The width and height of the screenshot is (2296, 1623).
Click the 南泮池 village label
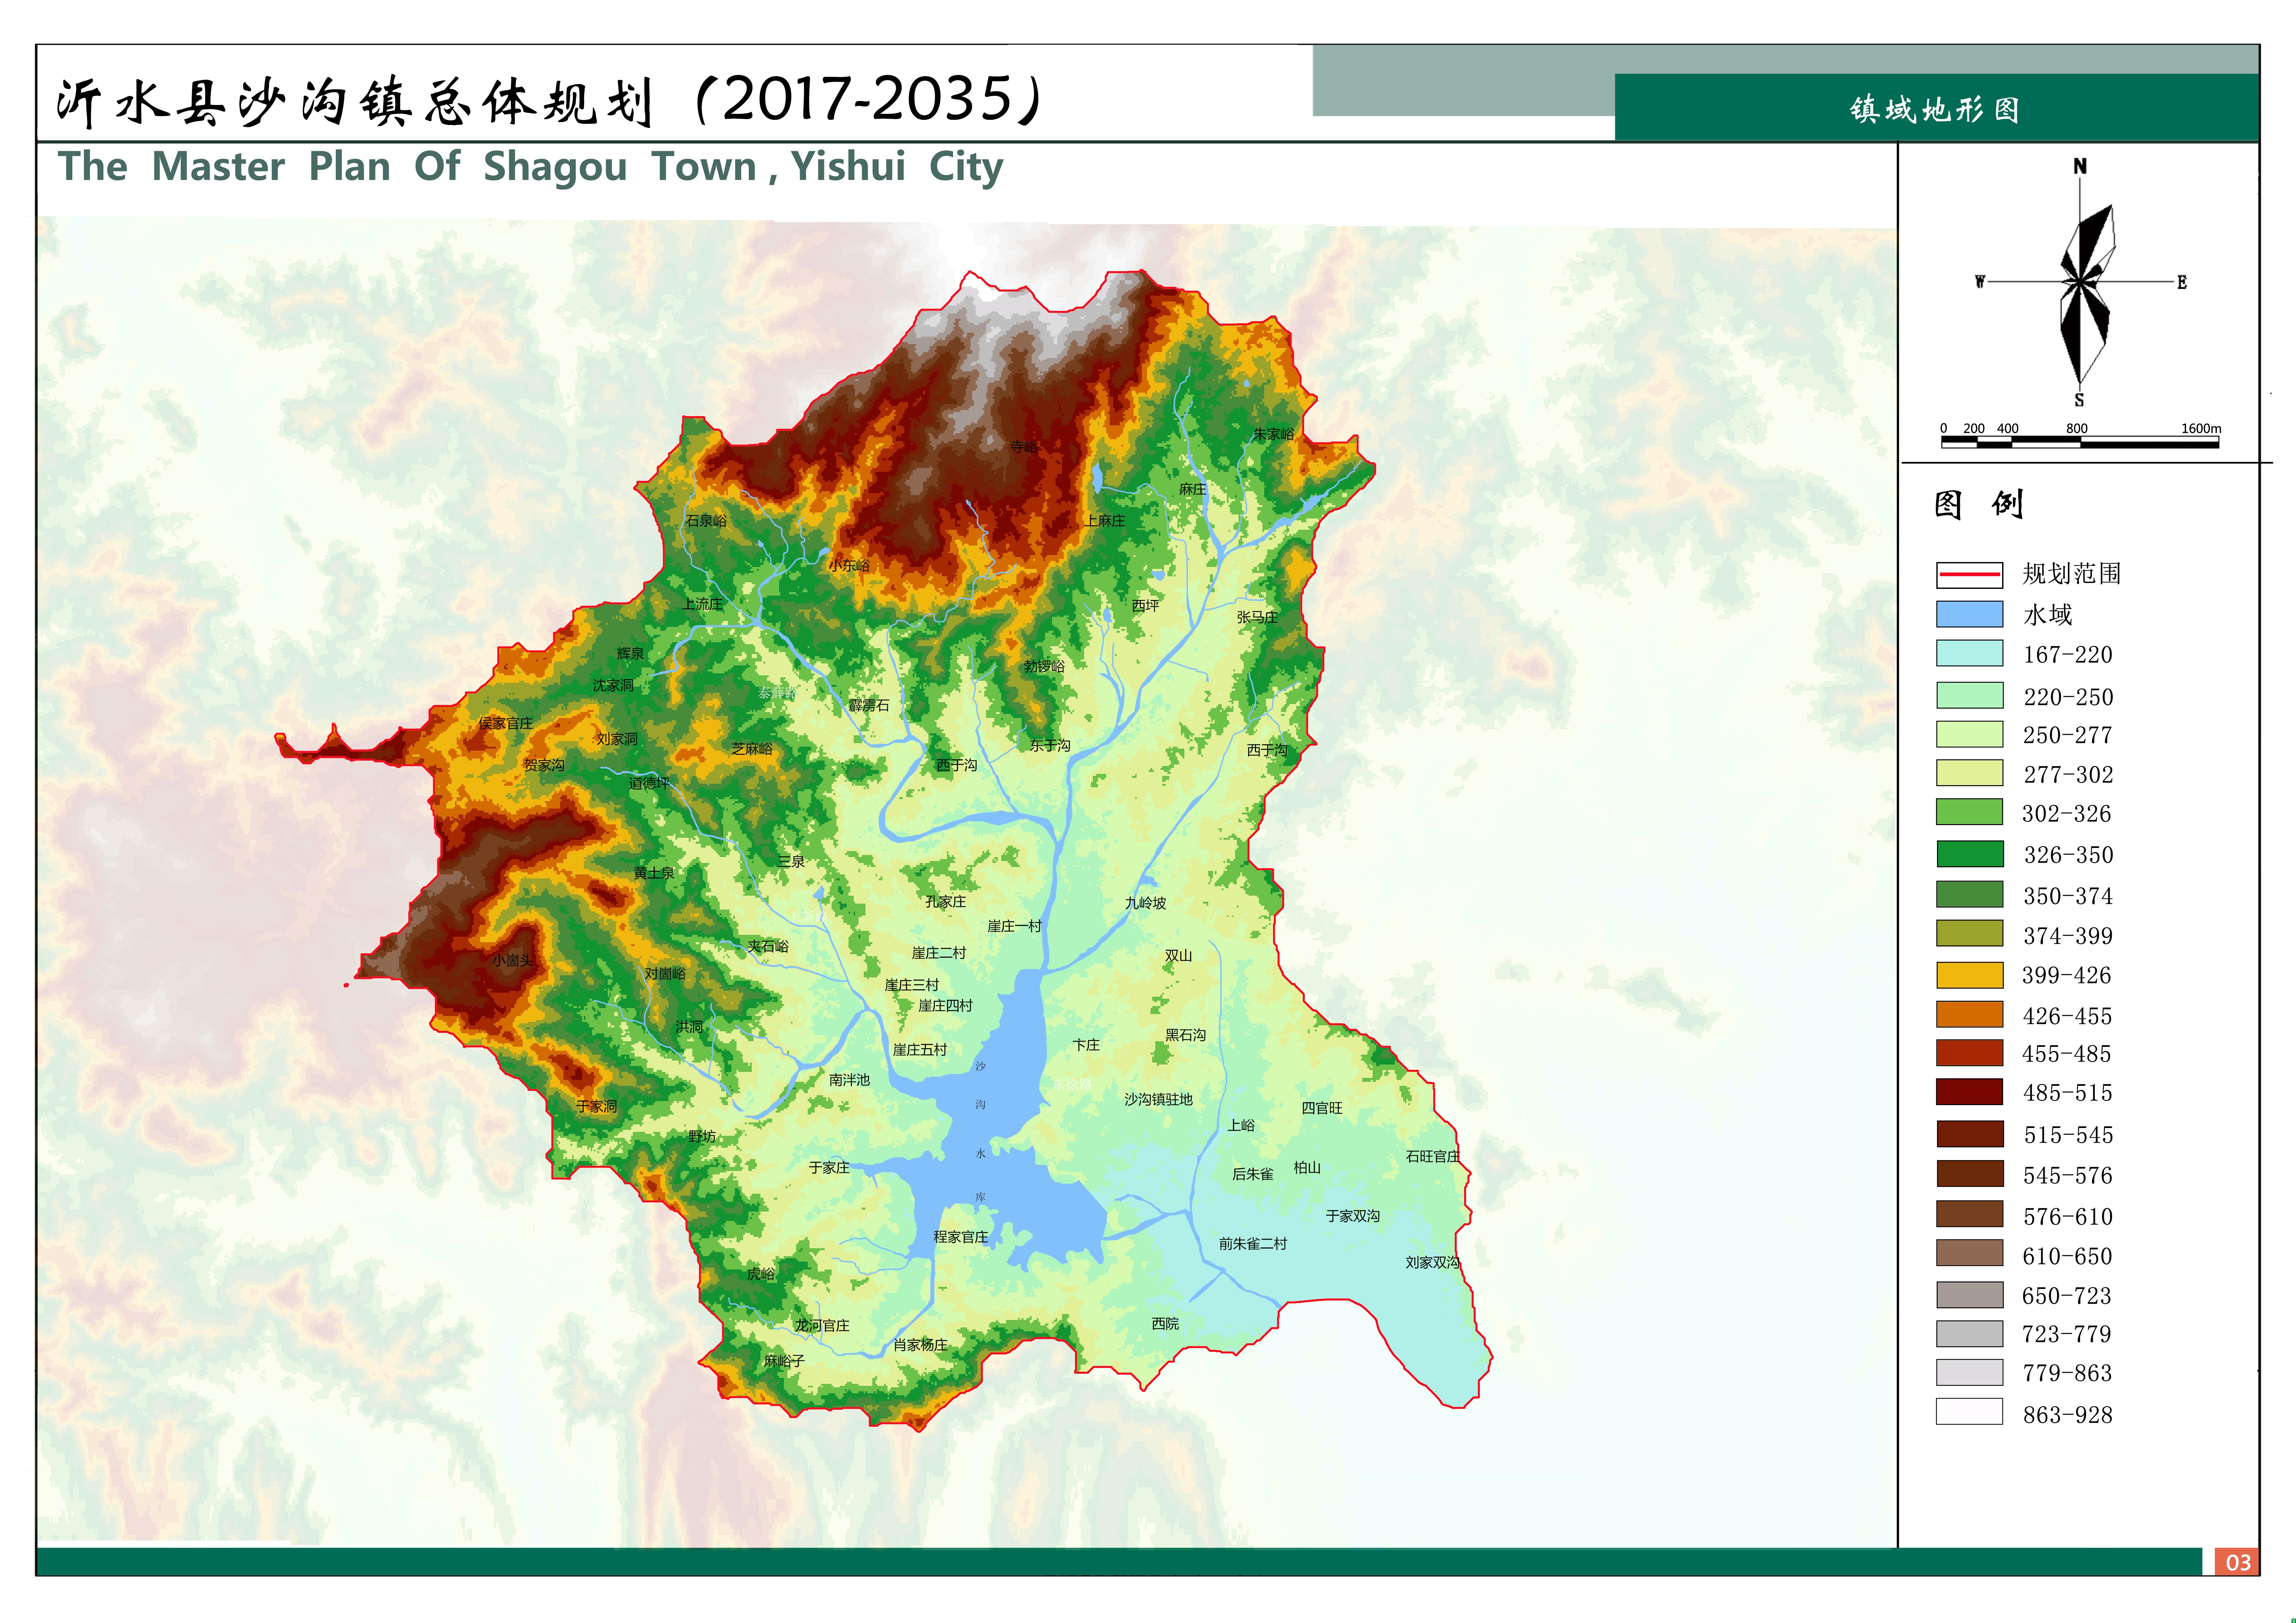click(x=849, y=1080)
